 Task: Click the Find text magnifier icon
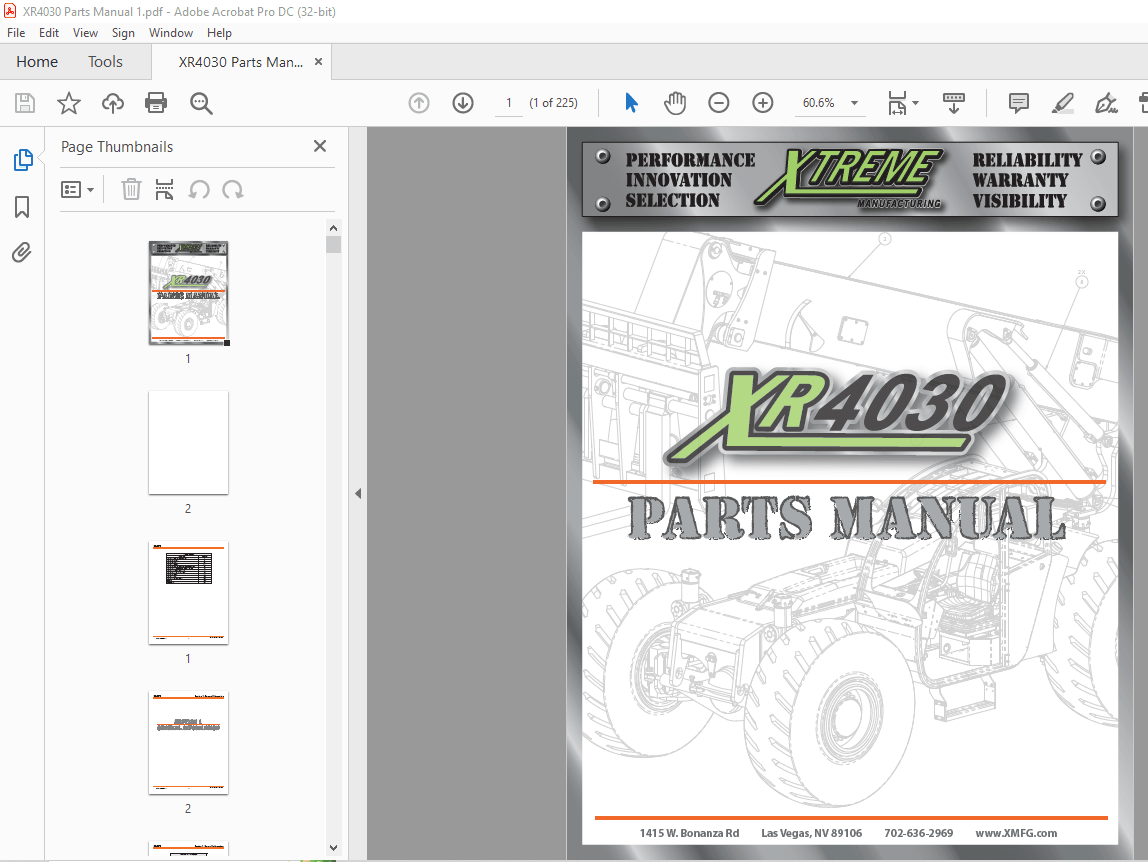point(201,103)
